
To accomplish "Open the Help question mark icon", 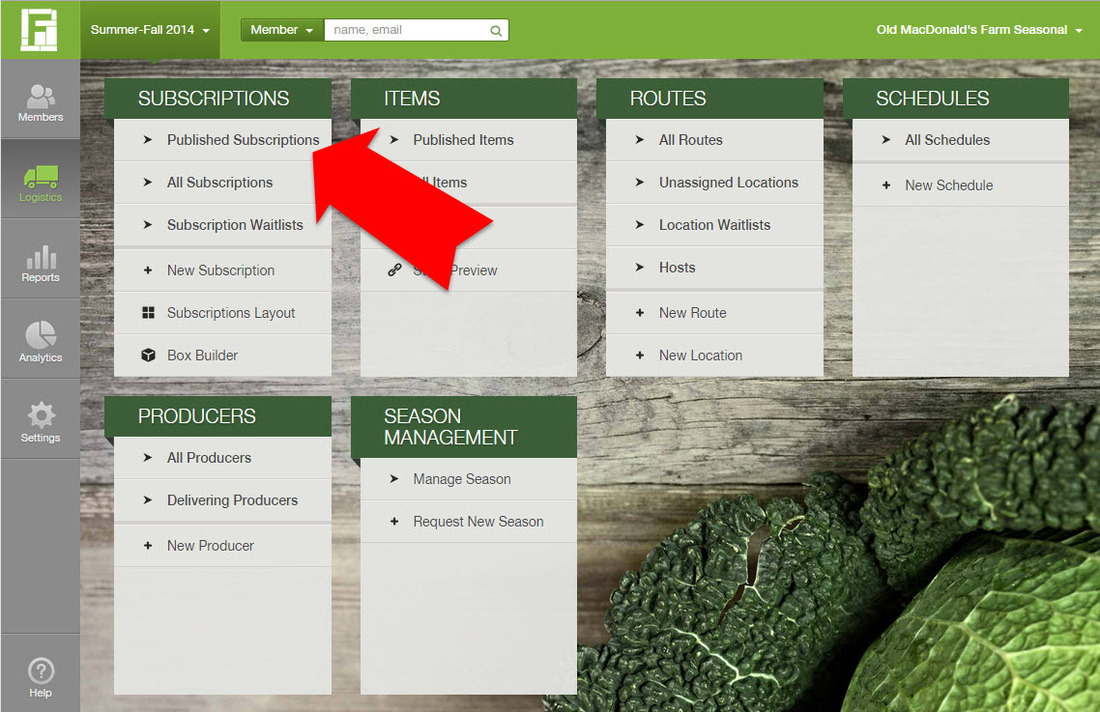I will point(41,671).
